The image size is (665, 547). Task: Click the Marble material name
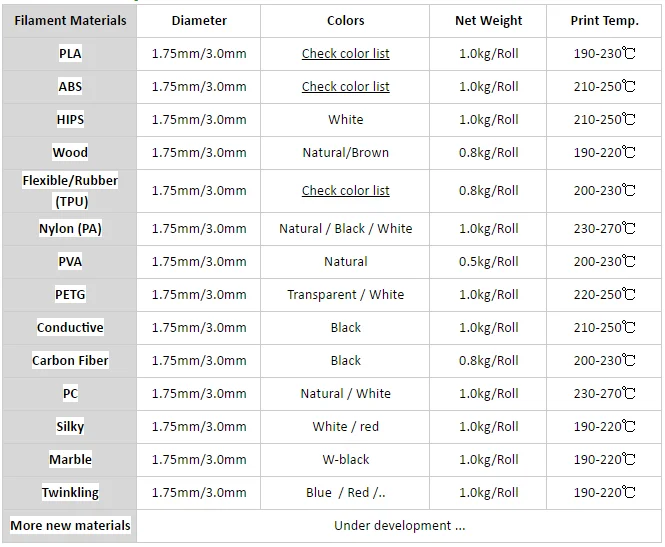(x=70, y=460)
